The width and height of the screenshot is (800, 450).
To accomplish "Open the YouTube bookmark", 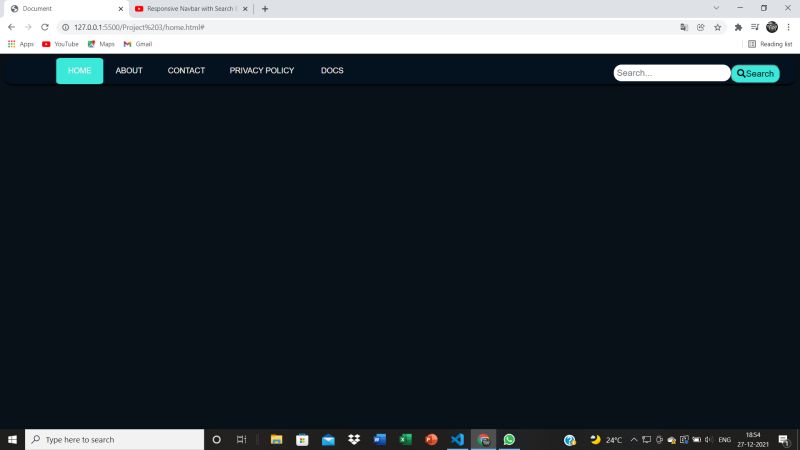I will 60,44.
